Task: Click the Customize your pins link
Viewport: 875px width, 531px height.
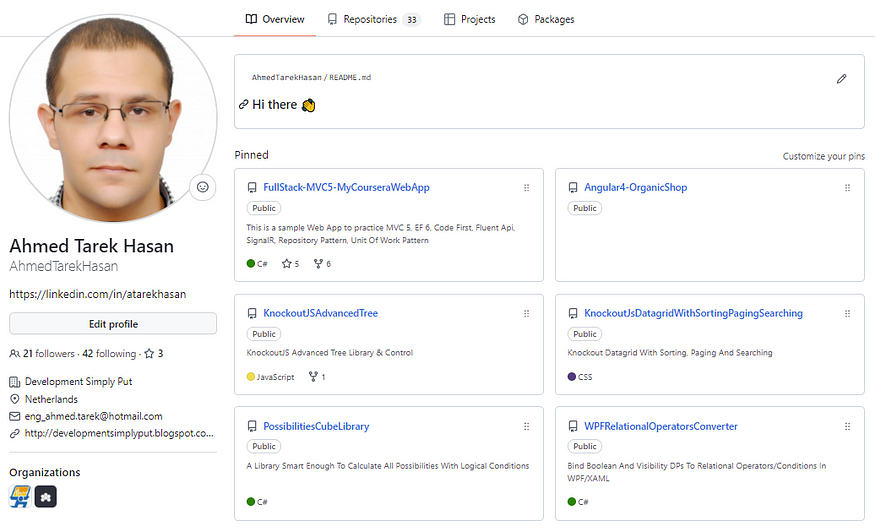Action: tap(824, 156)
